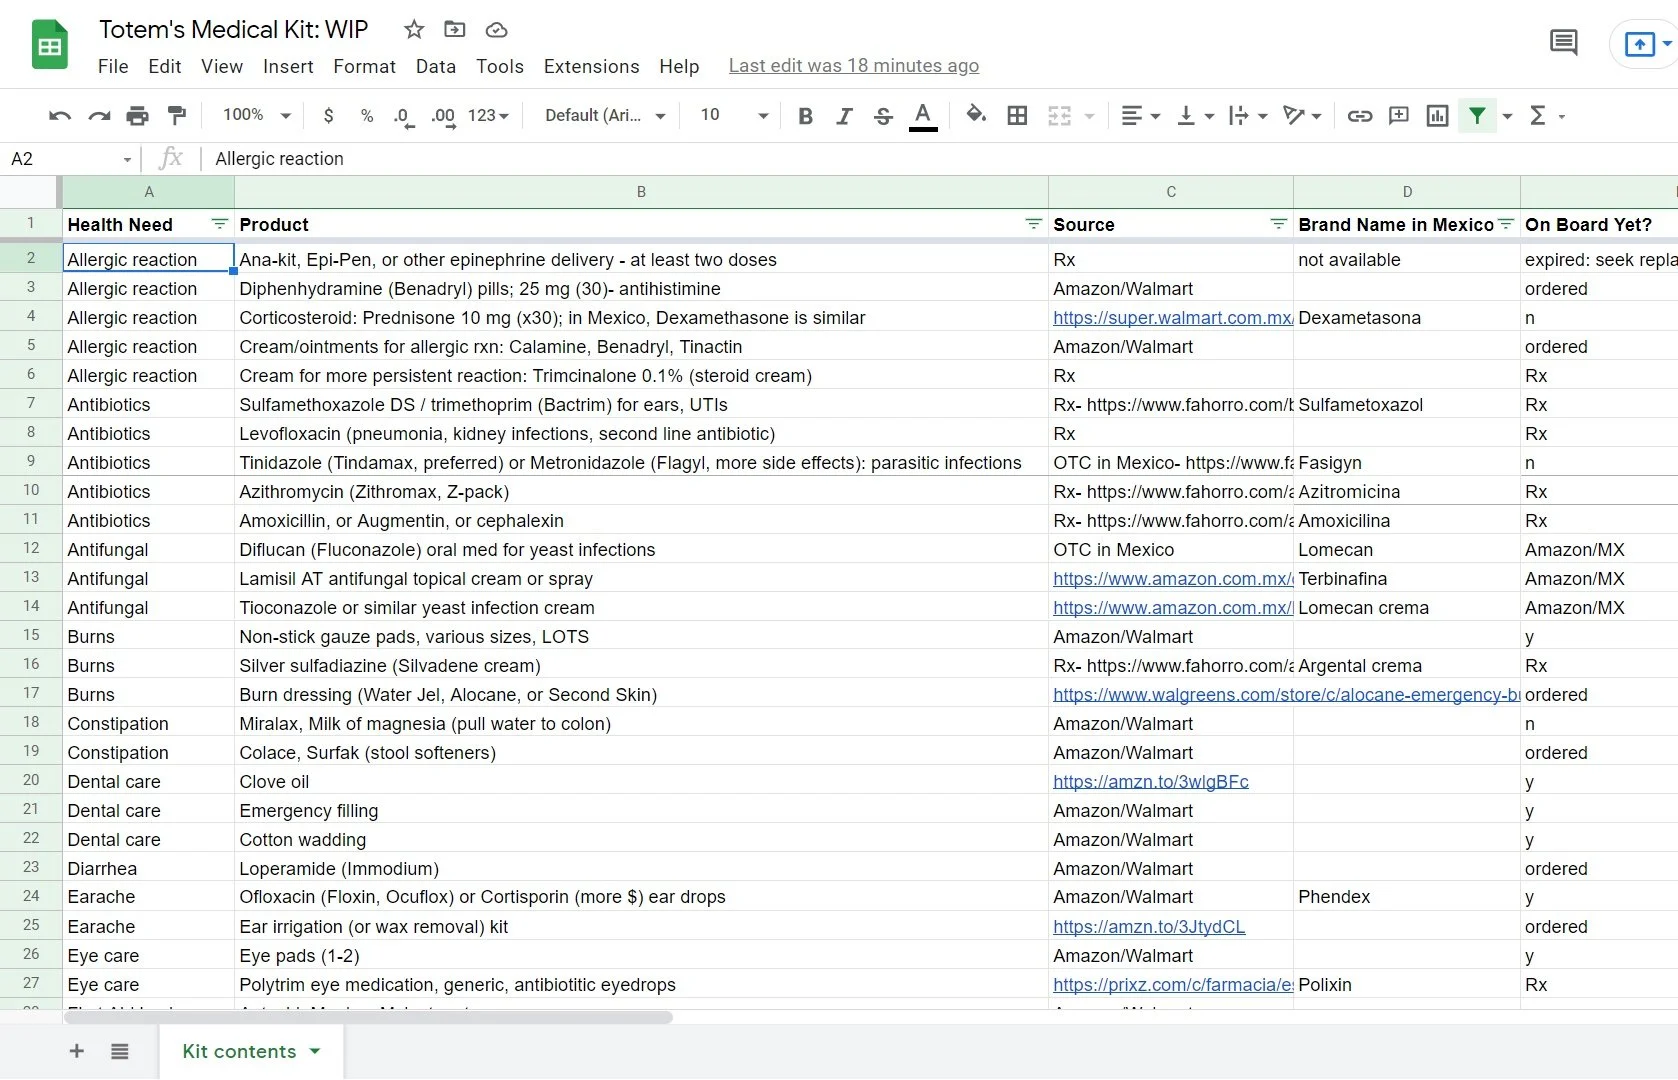Toggle italic formatting
The image size is (1678, 1080).
(844, 116)
